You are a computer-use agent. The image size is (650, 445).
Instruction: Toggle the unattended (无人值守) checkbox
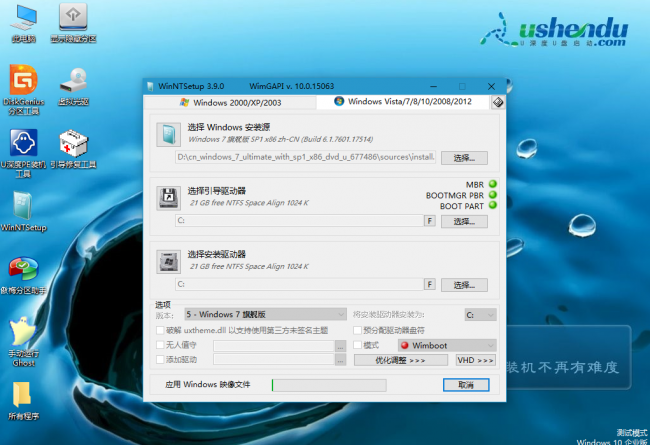(x=160, y=345)
